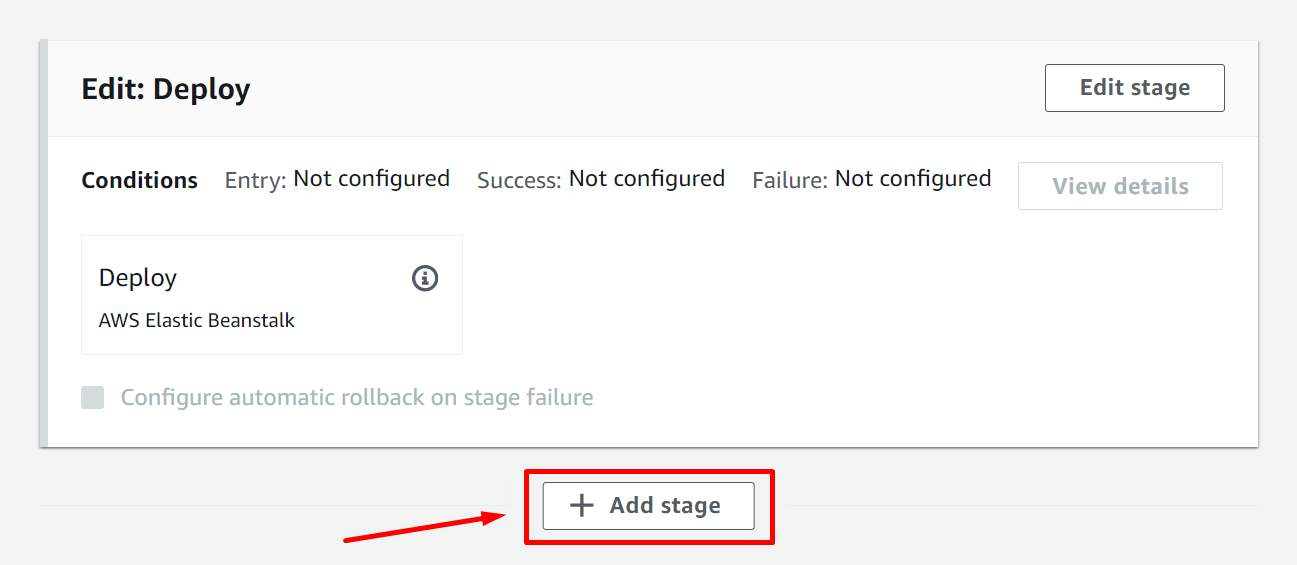Click the Edit stage button
This screenshot has width=1297, height=565.
1134,88
